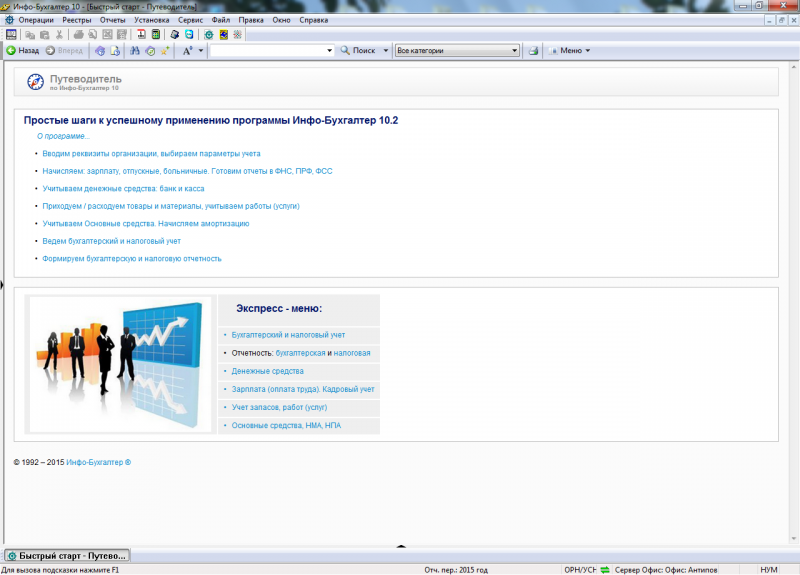
Task: Open Учитываем денежные средства: банк и касса
Action: (x=123, y=188)
